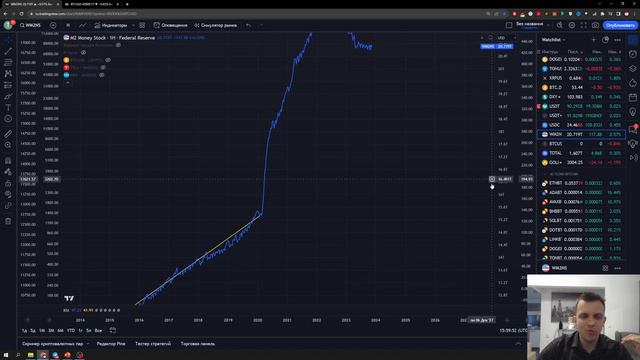The image size is (640, 360).
Task: Open the go-to-date calendar icon
Action: [x=113, y=331]
